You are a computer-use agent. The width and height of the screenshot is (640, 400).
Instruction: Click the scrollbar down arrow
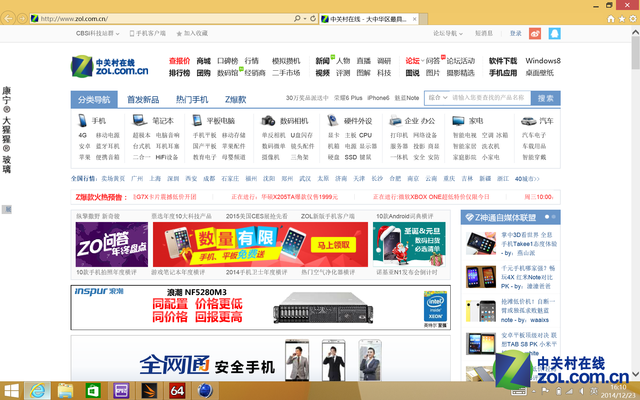(x=636, y=374)
